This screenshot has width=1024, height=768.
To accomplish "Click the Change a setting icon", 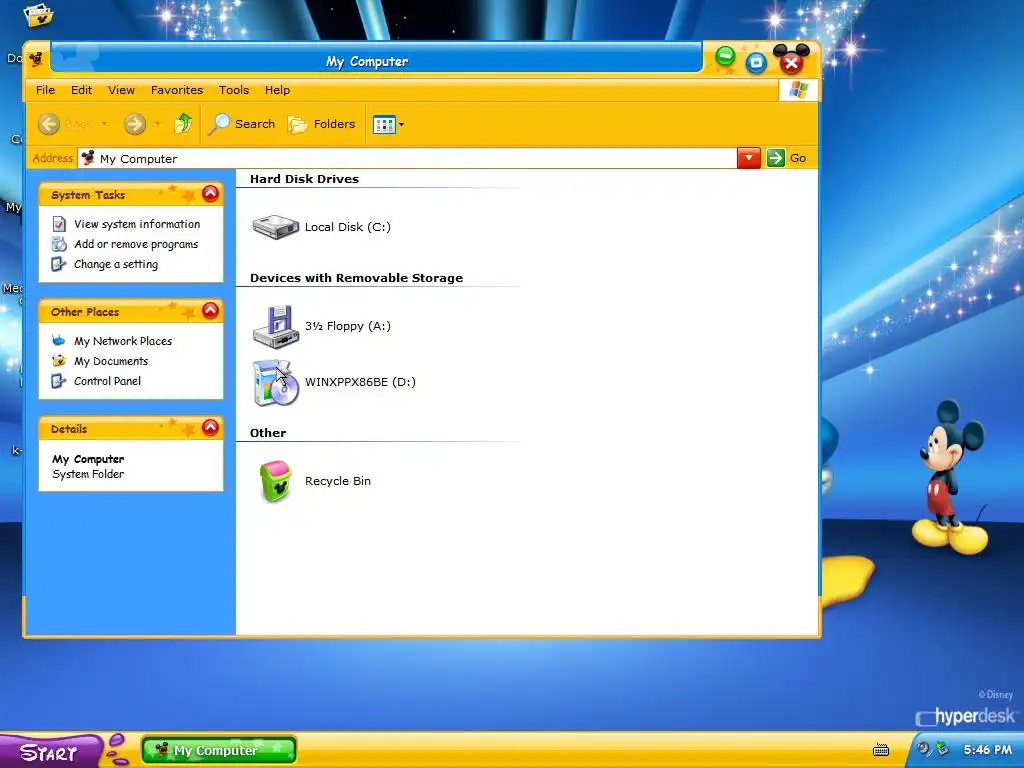I will click(59, 264).
